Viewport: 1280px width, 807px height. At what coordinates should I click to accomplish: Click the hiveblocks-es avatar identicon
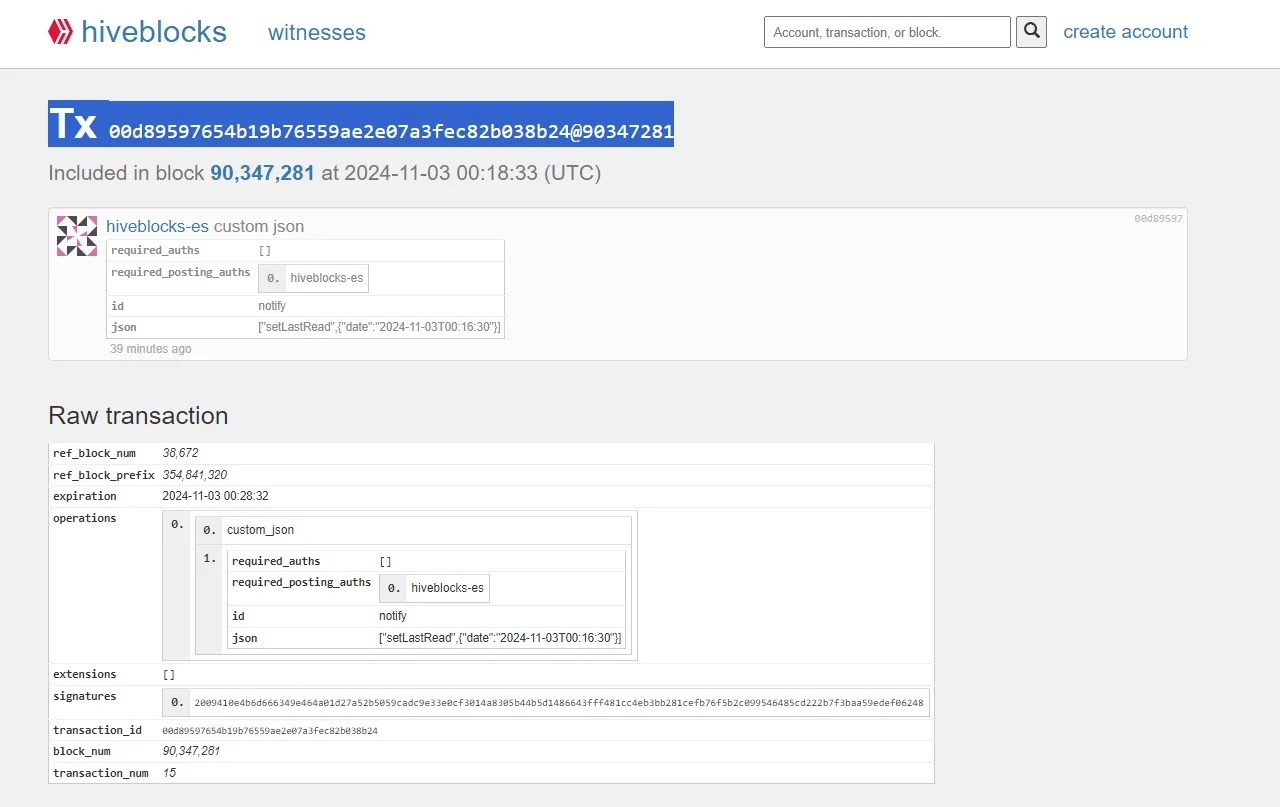pyautogui.click(x=77, y=236)
